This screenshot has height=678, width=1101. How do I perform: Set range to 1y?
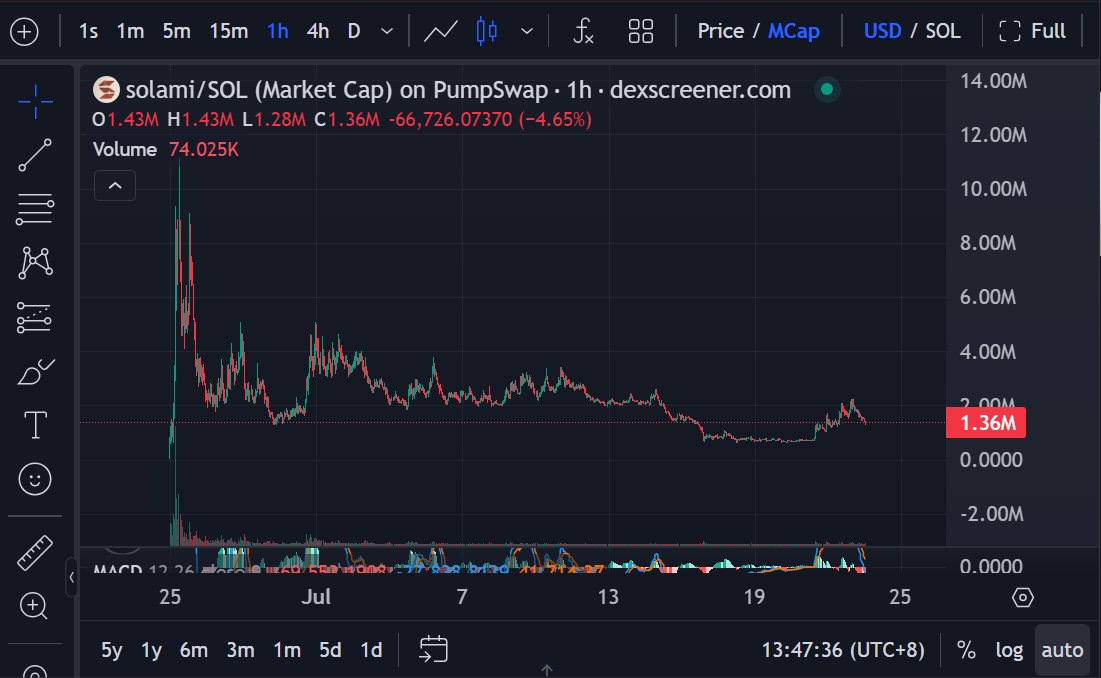[152, 650]
